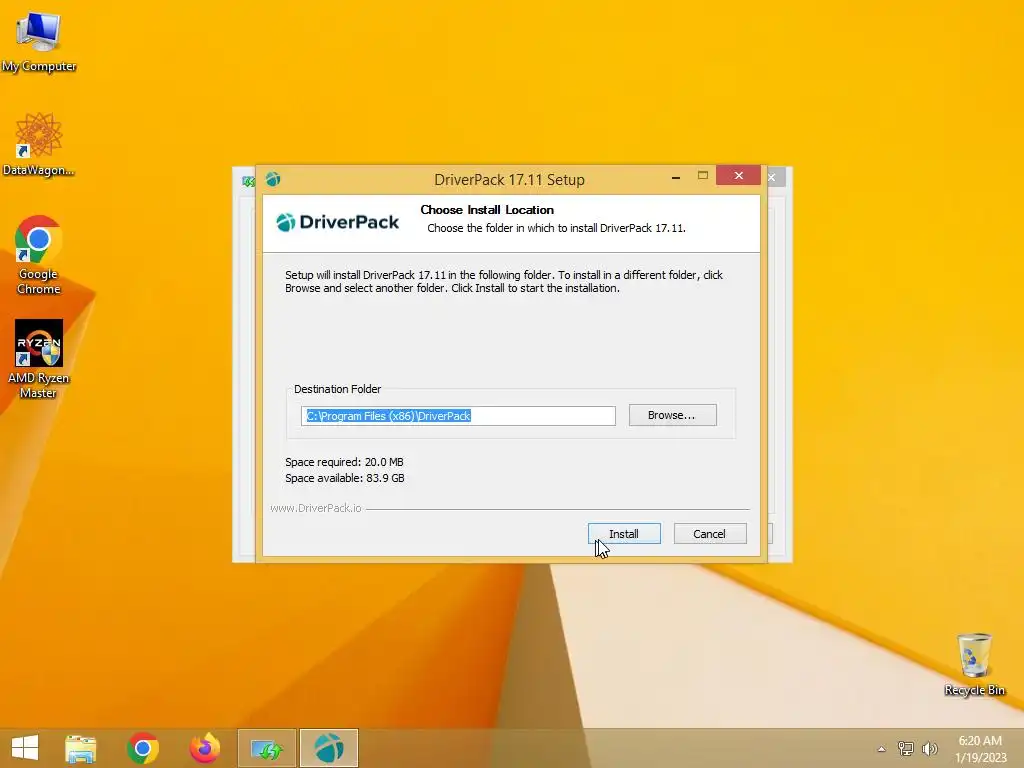This screenshot has height=768, width=1024.
Task: Click the 'Choose Install Location' heading
Action: click(x=487, y=210)
